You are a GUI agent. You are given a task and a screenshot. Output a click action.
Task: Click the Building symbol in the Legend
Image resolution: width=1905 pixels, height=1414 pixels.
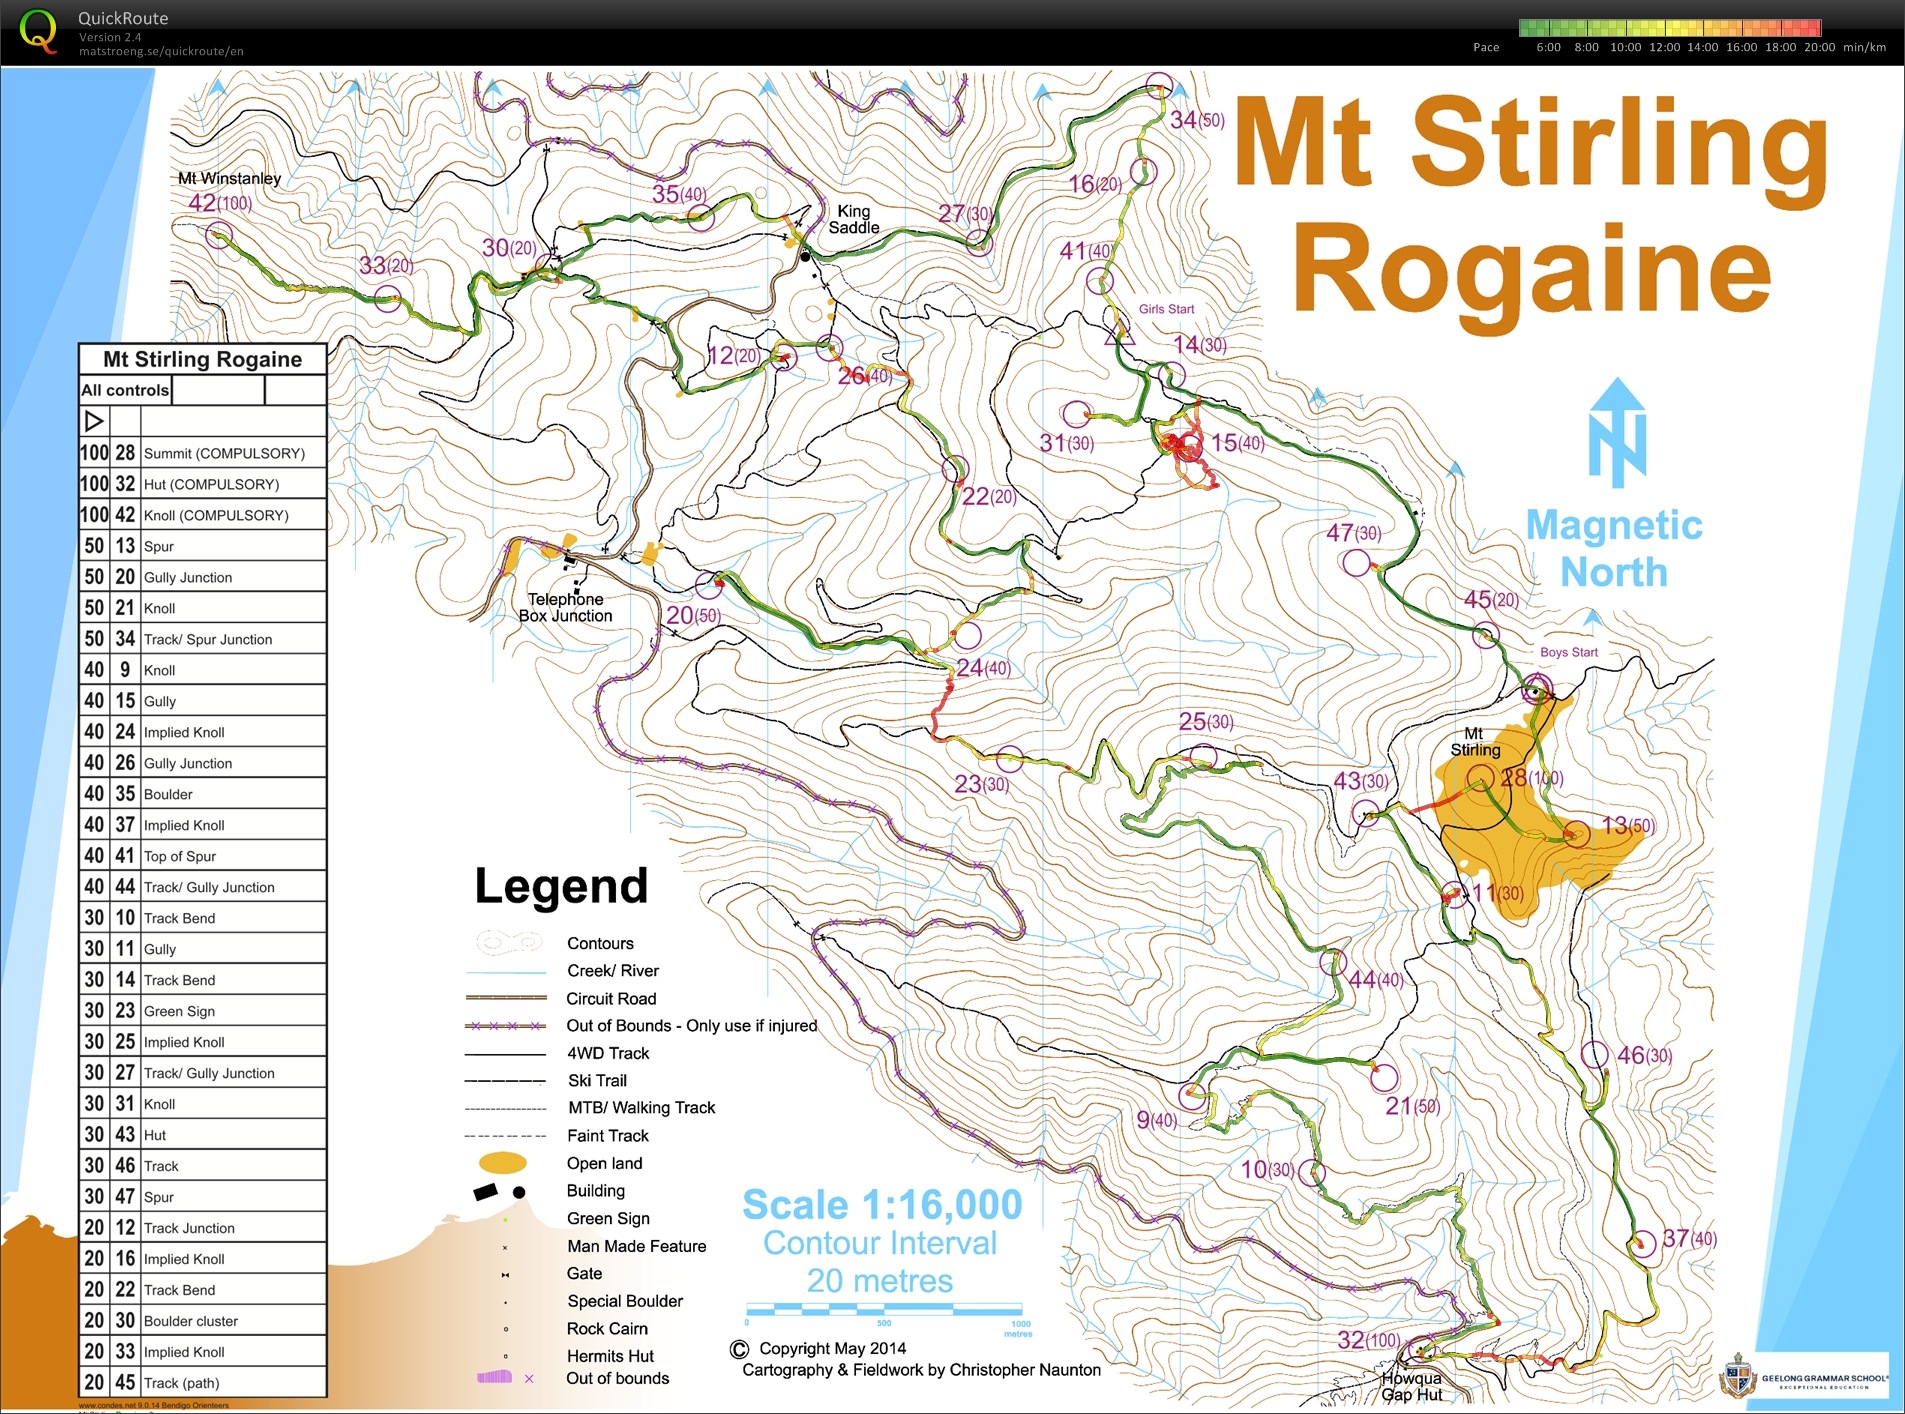click(x=495, y=1190)
